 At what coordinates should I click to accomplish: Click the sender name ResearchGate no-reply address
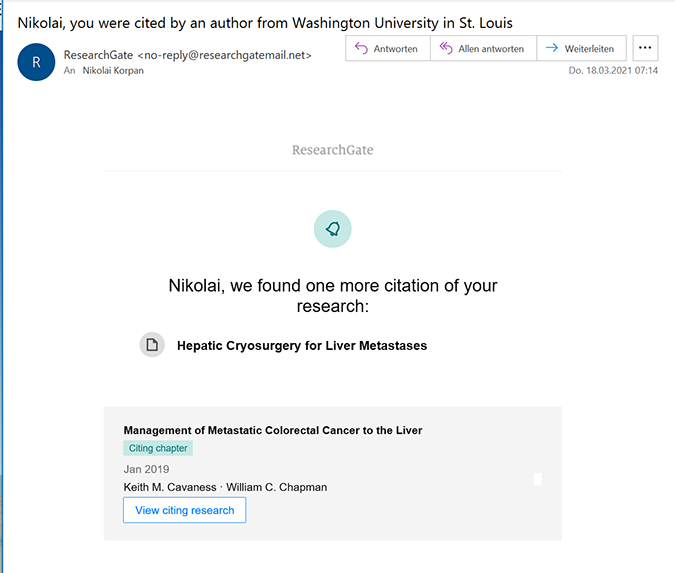point(187,54)
